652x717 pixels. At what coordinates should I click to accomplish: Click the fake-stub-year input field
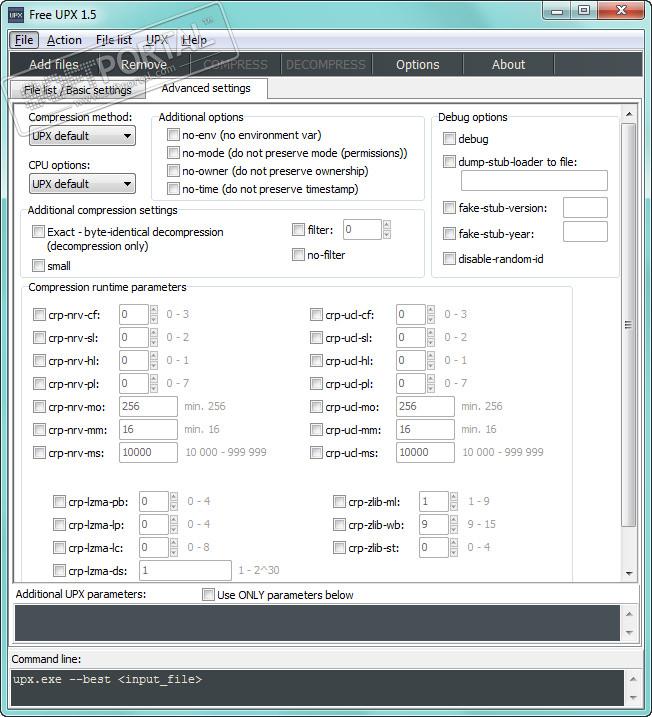click(x=585, y=231)
